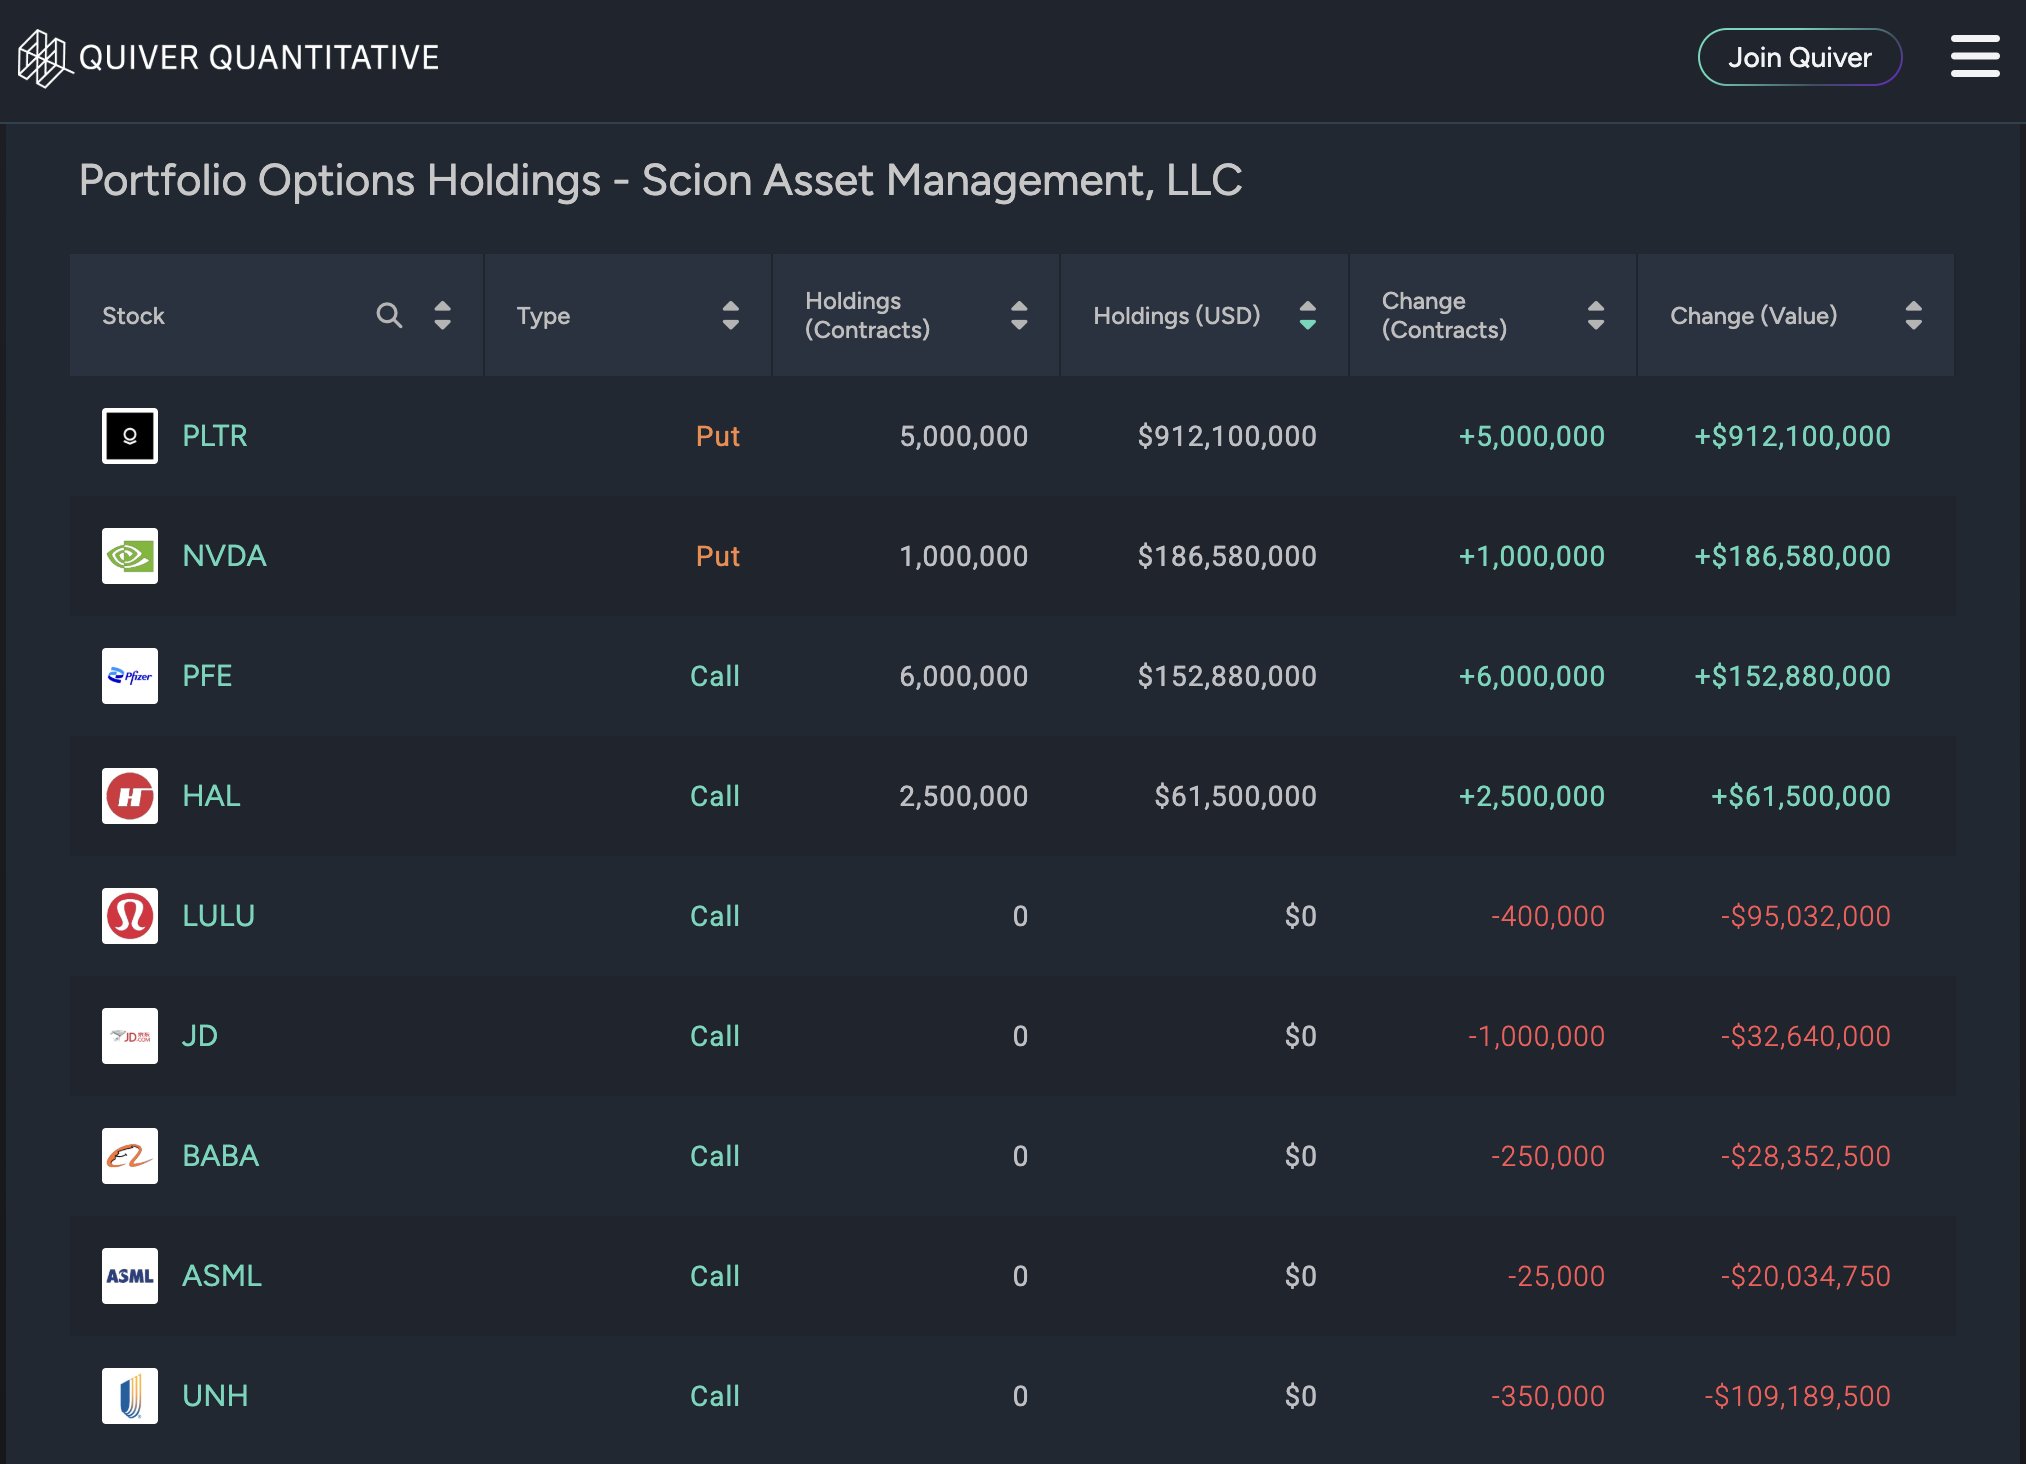Image resolution: width=2026 pixels, height=1464 pixels.
Task: Sort the table by the Stock column
Action: click(x=441, y=315)
